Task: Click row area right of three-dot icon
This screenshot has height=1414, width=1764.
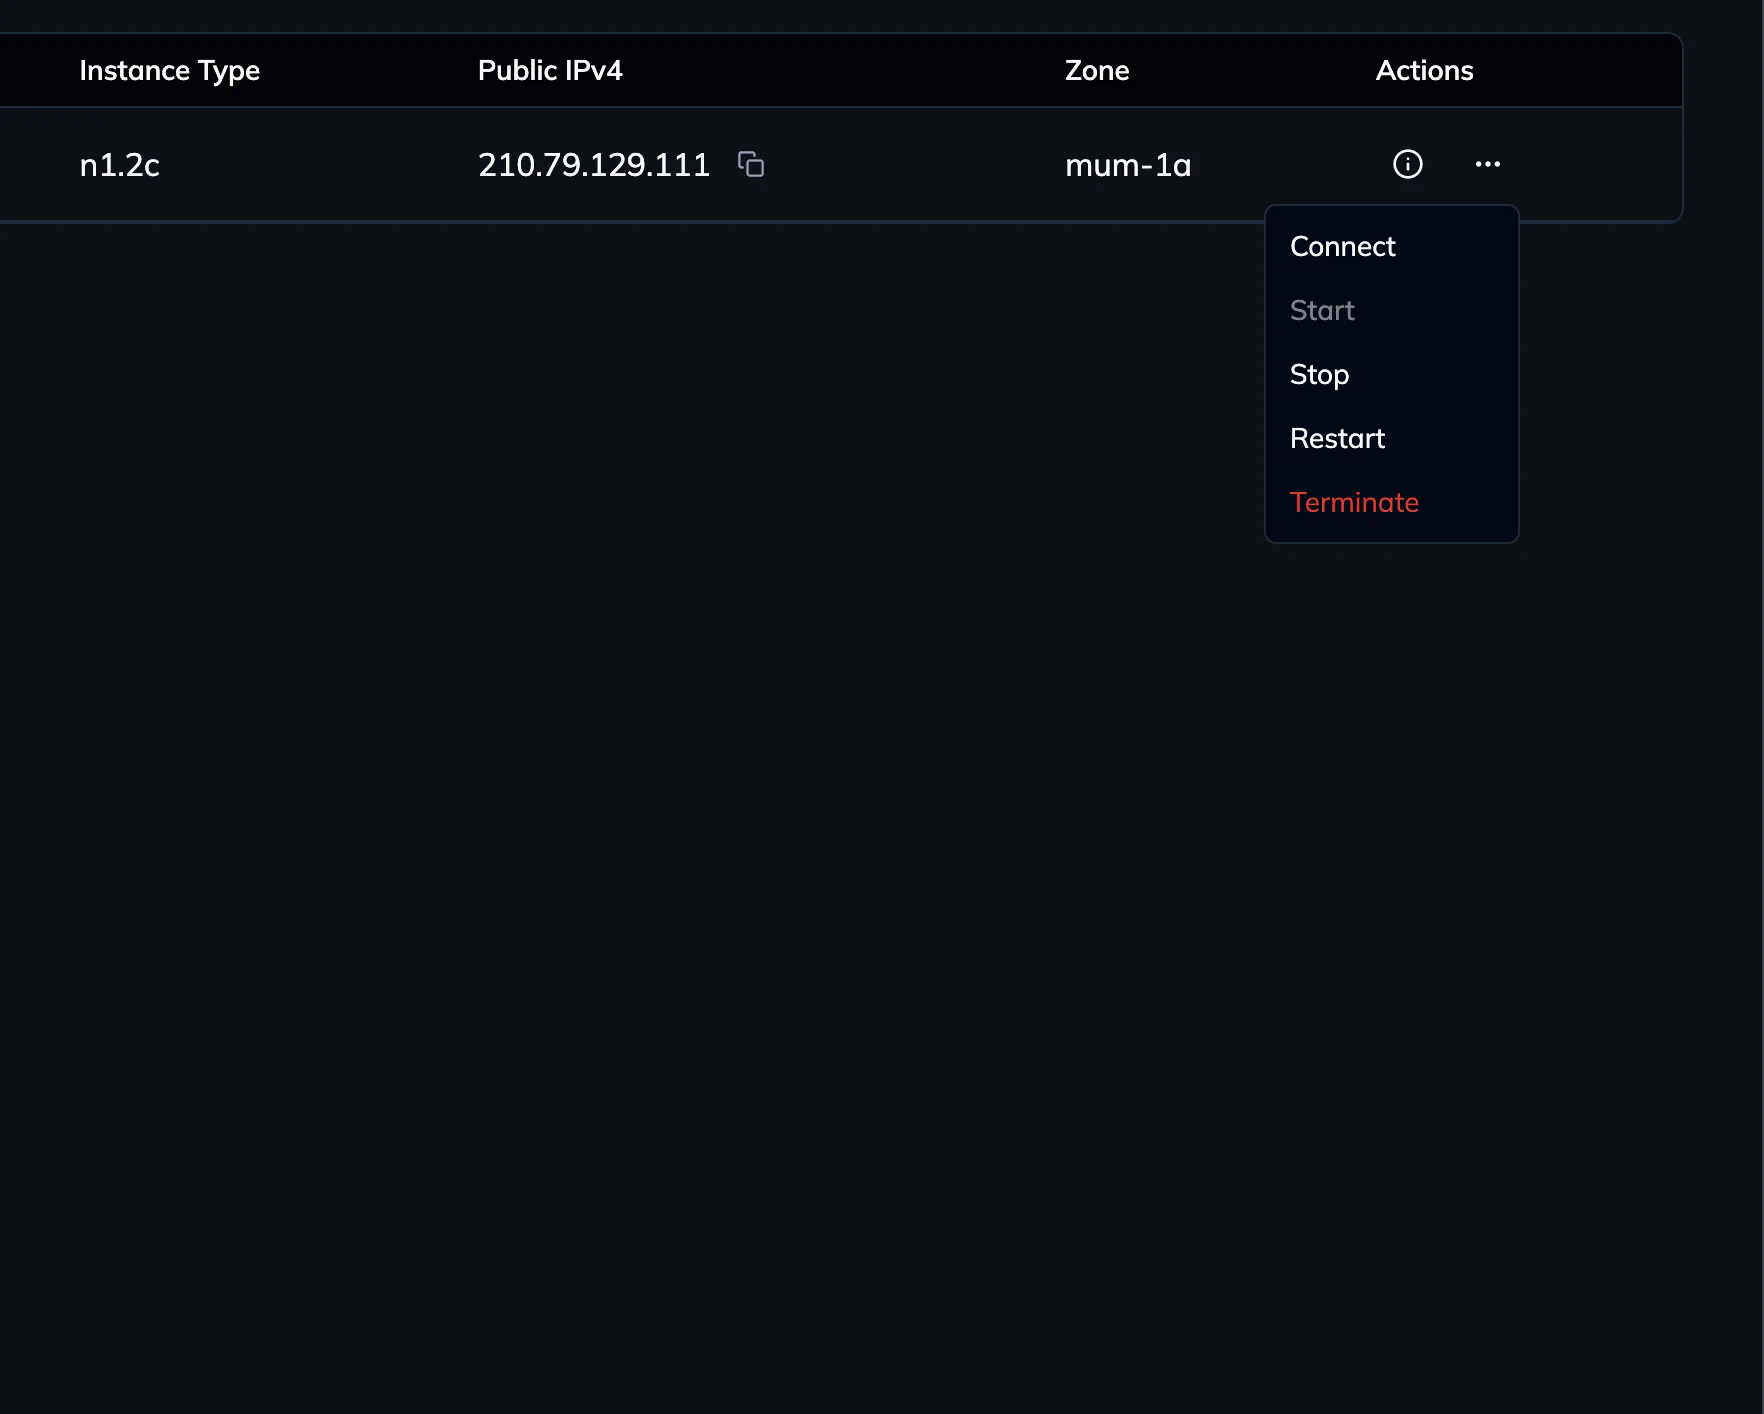Action: click(1600, 164)
